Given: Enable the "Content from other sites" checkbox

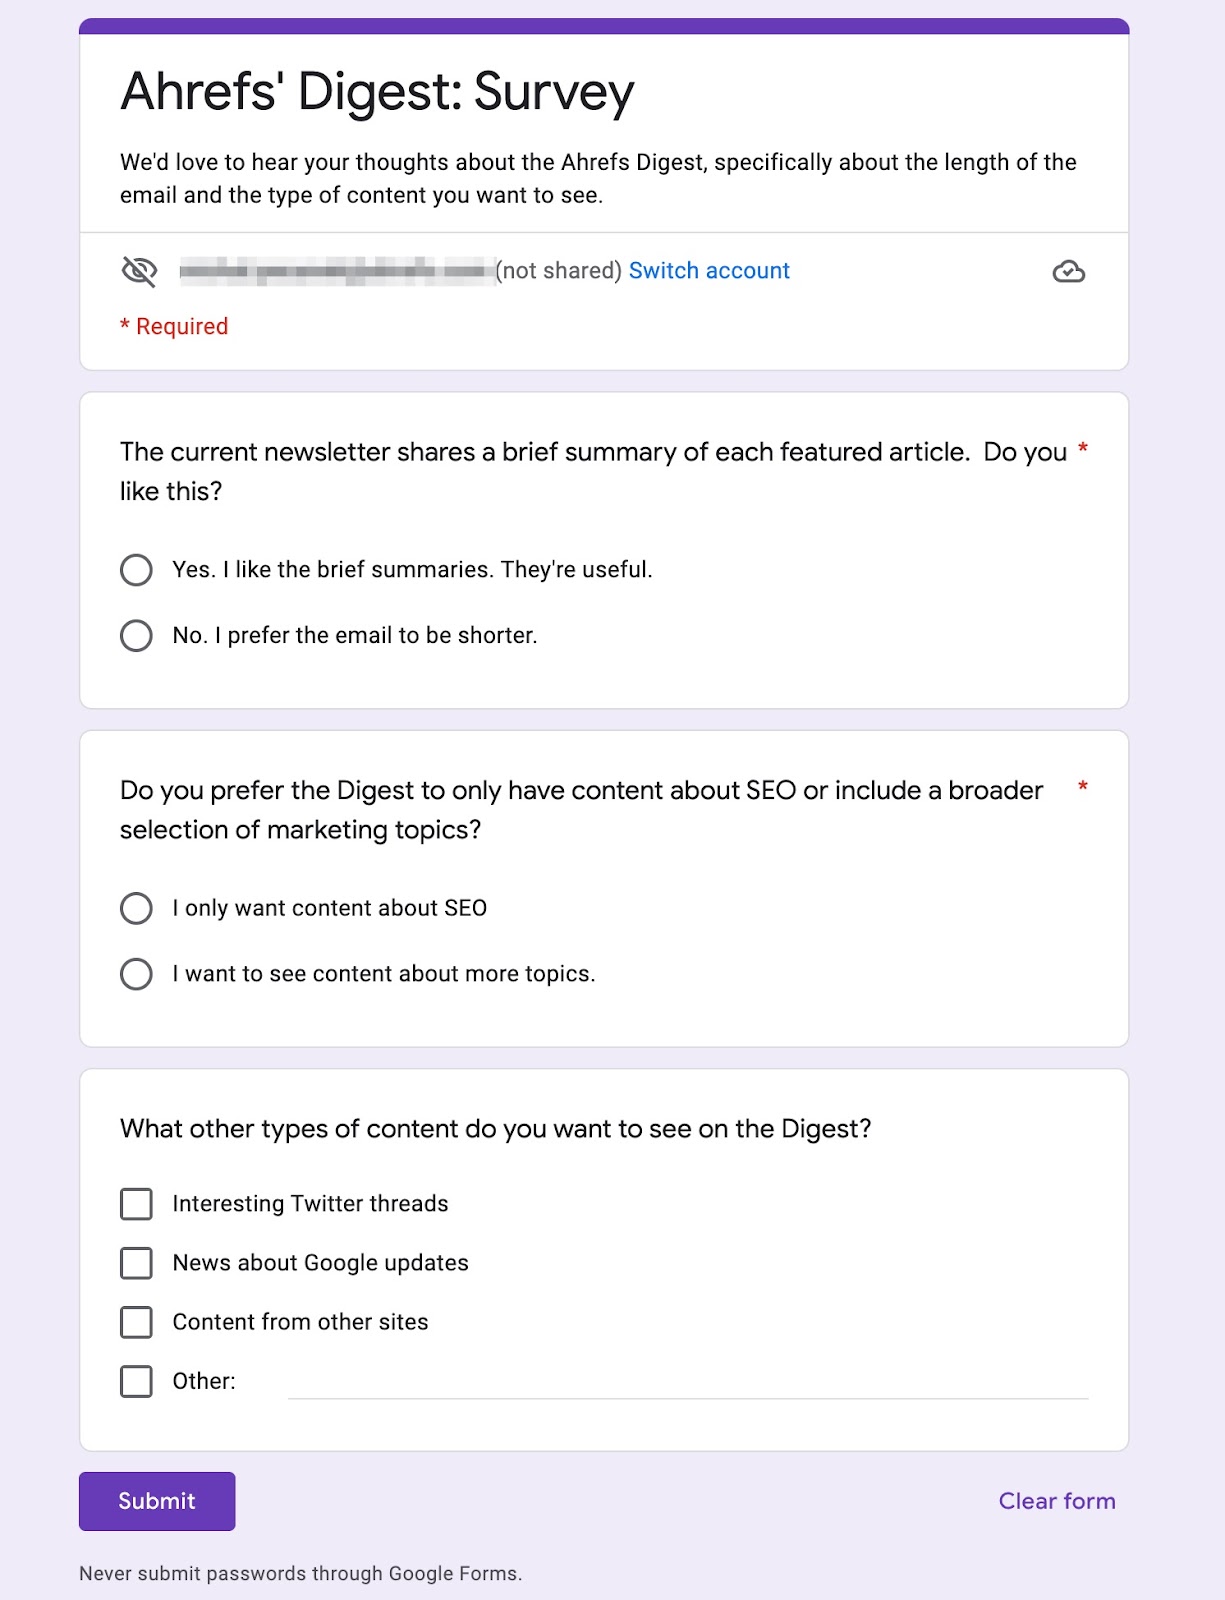Looking at the screenshot, I should click(136, 1323).
